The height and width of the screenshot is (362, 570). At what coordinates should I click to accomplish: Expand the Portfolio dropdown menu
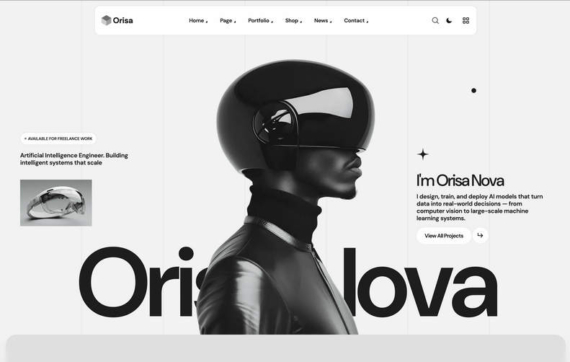click(x=260, y=20)
